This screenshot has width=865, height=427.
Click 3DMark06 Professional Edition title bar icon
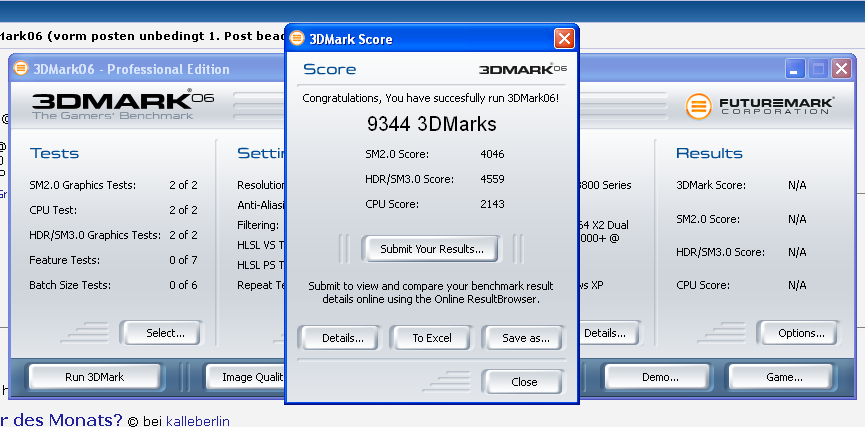pyautogui.click(x=20, y=68)
